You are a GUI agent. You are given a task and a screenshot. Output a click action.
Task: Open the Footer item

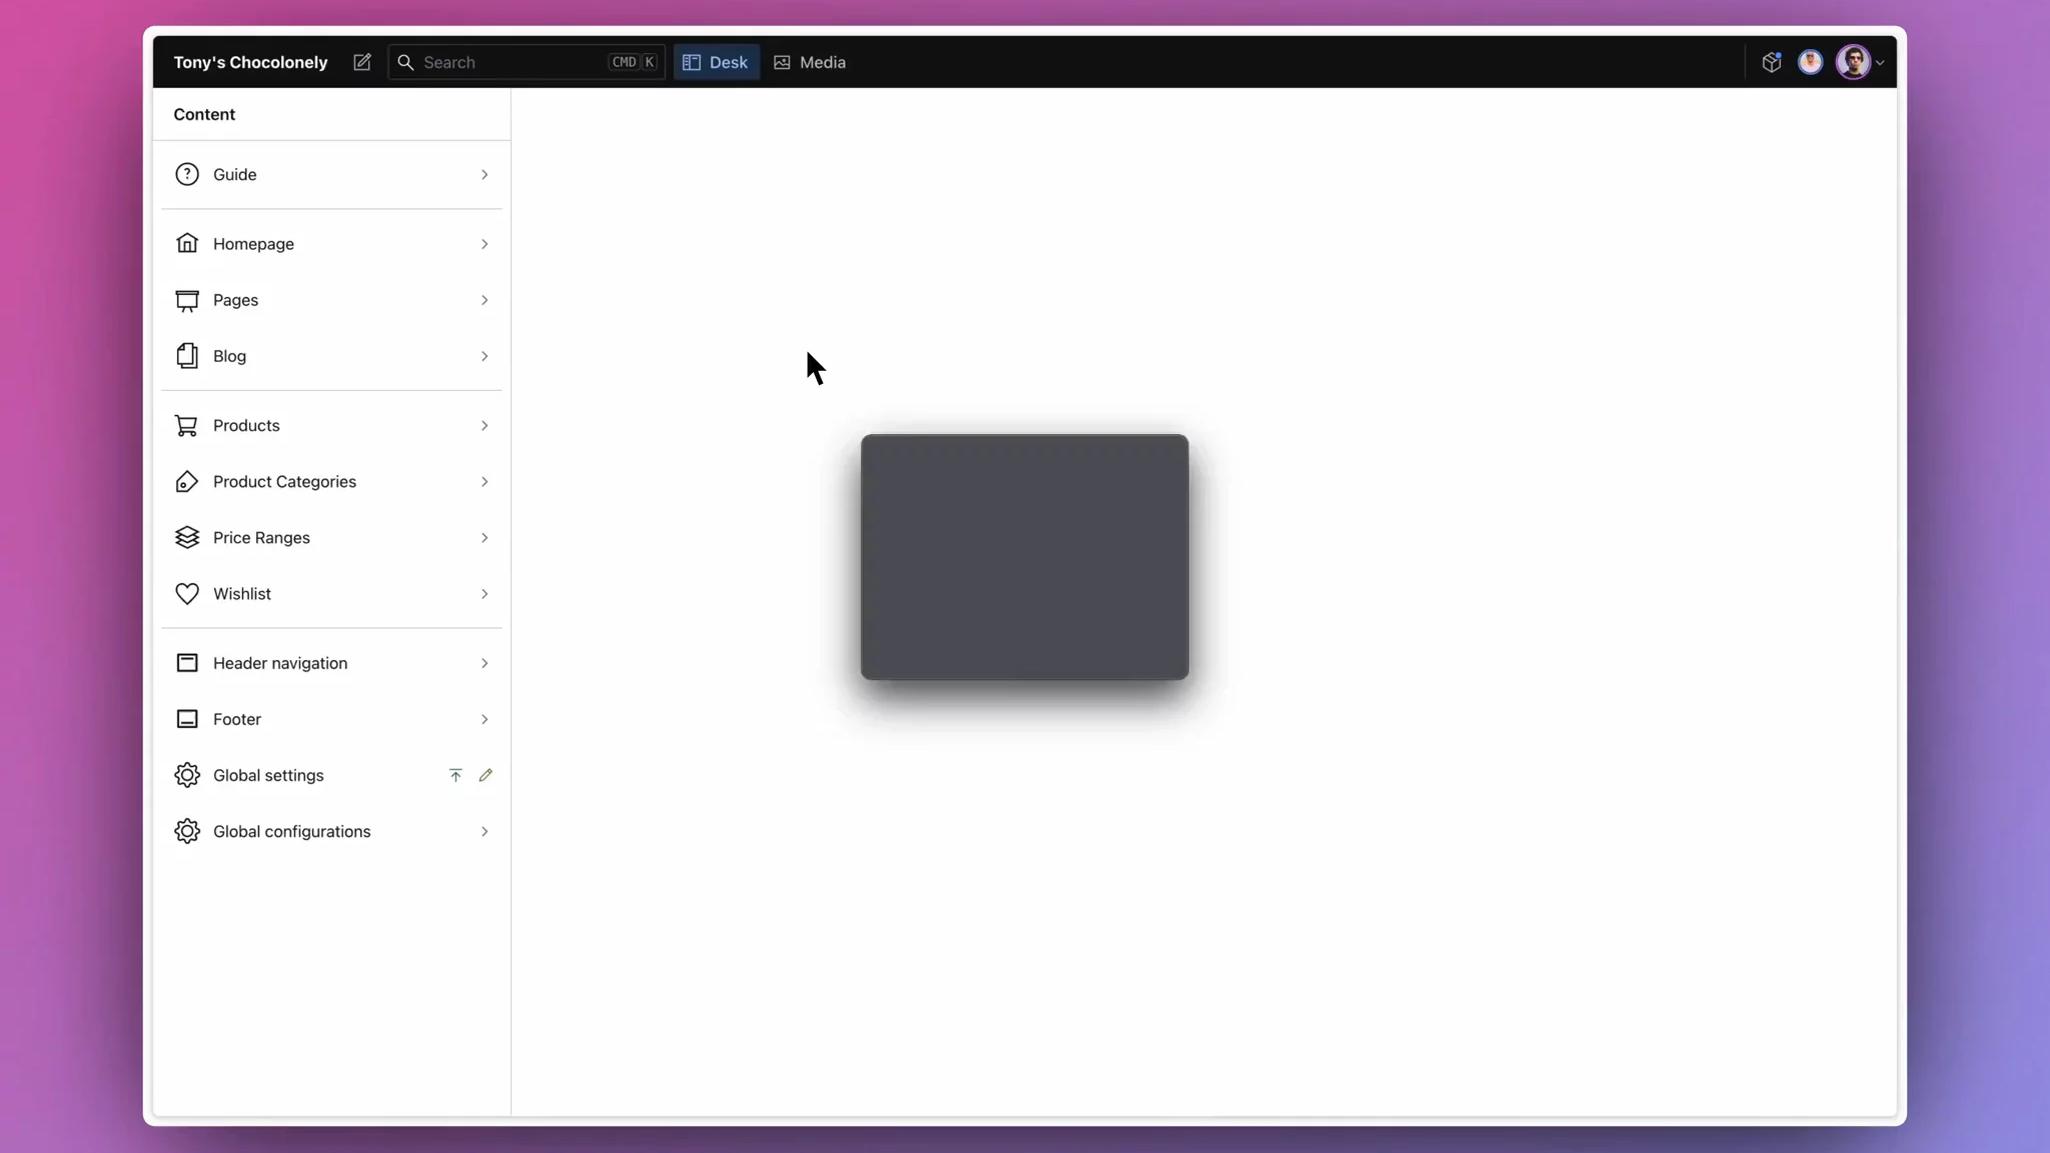pyautogui.click(x=237, y=719)
